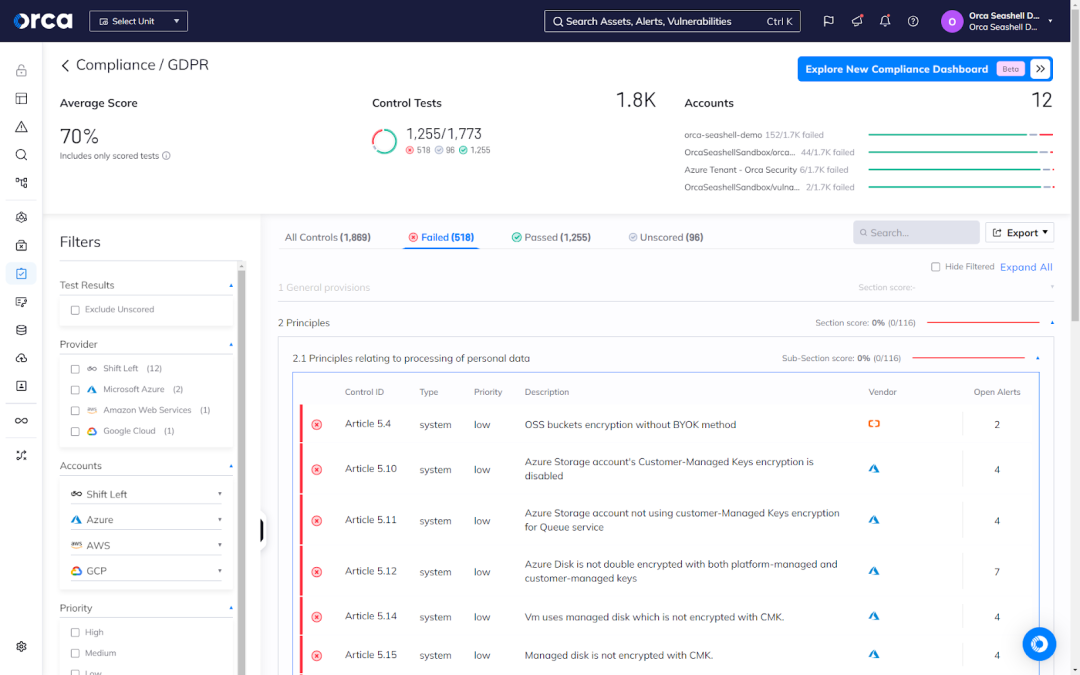1080x675 pixels.
Task: Check the Amazon Web Services provider filter
Action: pyautogui.click(x=75, y=411)
